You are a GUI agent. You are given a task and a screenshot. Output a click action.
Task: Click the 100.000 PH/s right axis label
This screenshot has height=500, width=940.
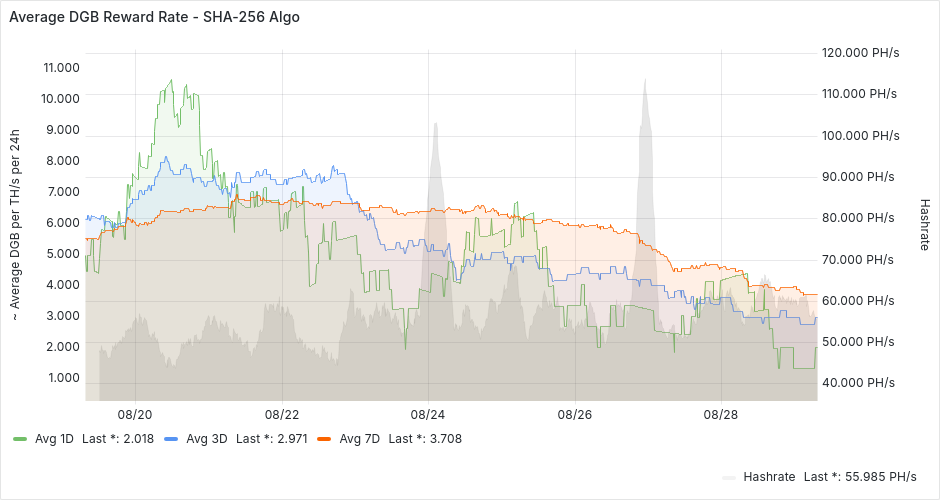(x=860, y=135)
